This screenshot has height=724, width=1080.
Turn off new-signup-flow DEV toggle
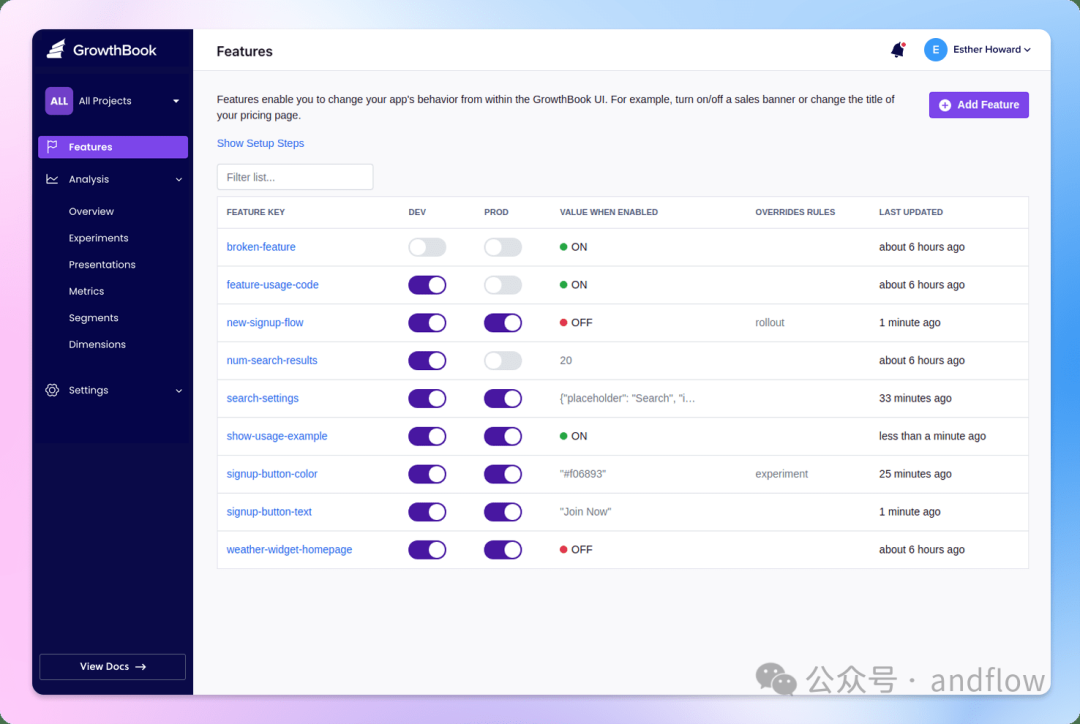click(x=427, y=323)
